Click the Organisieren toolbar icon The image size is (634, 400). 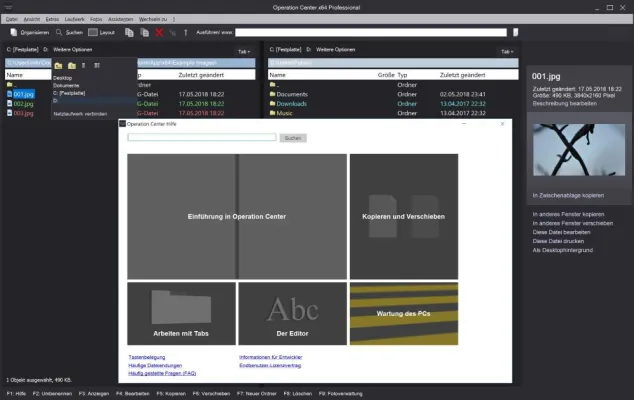coord(12,32)
